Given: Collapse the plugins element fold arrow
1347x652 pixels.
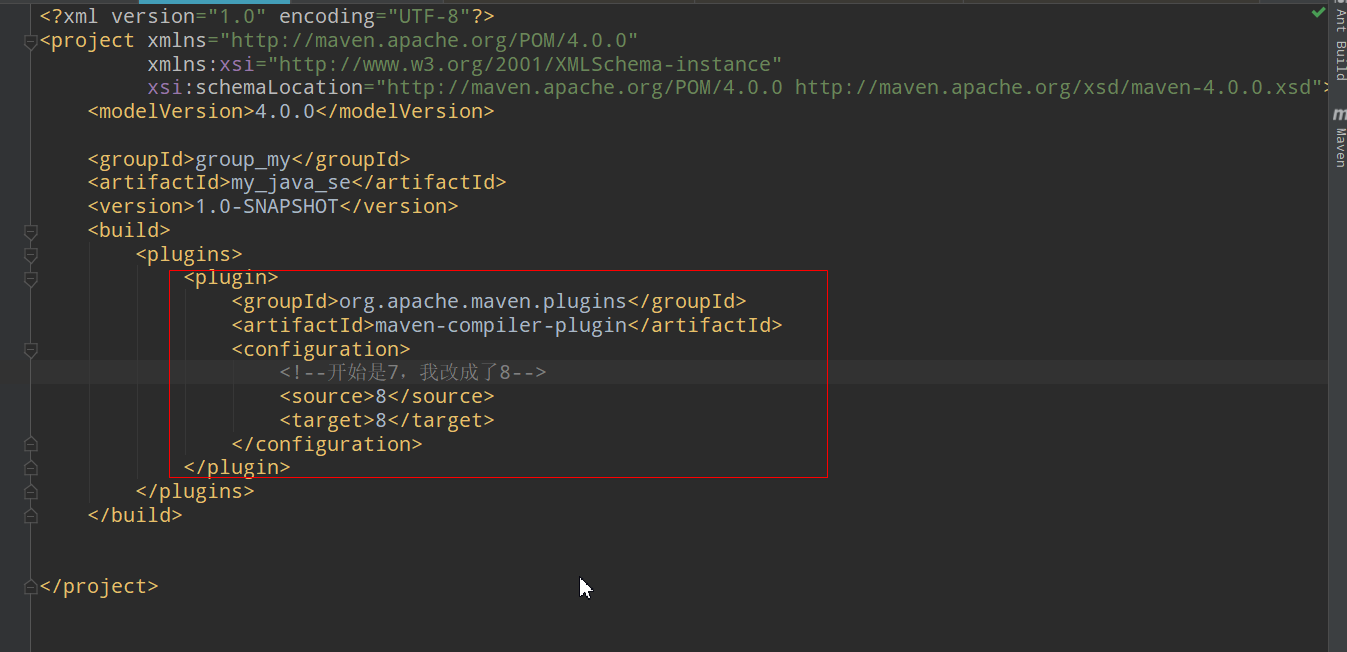Looking at the screenshot, I should (x=30, y=255).
